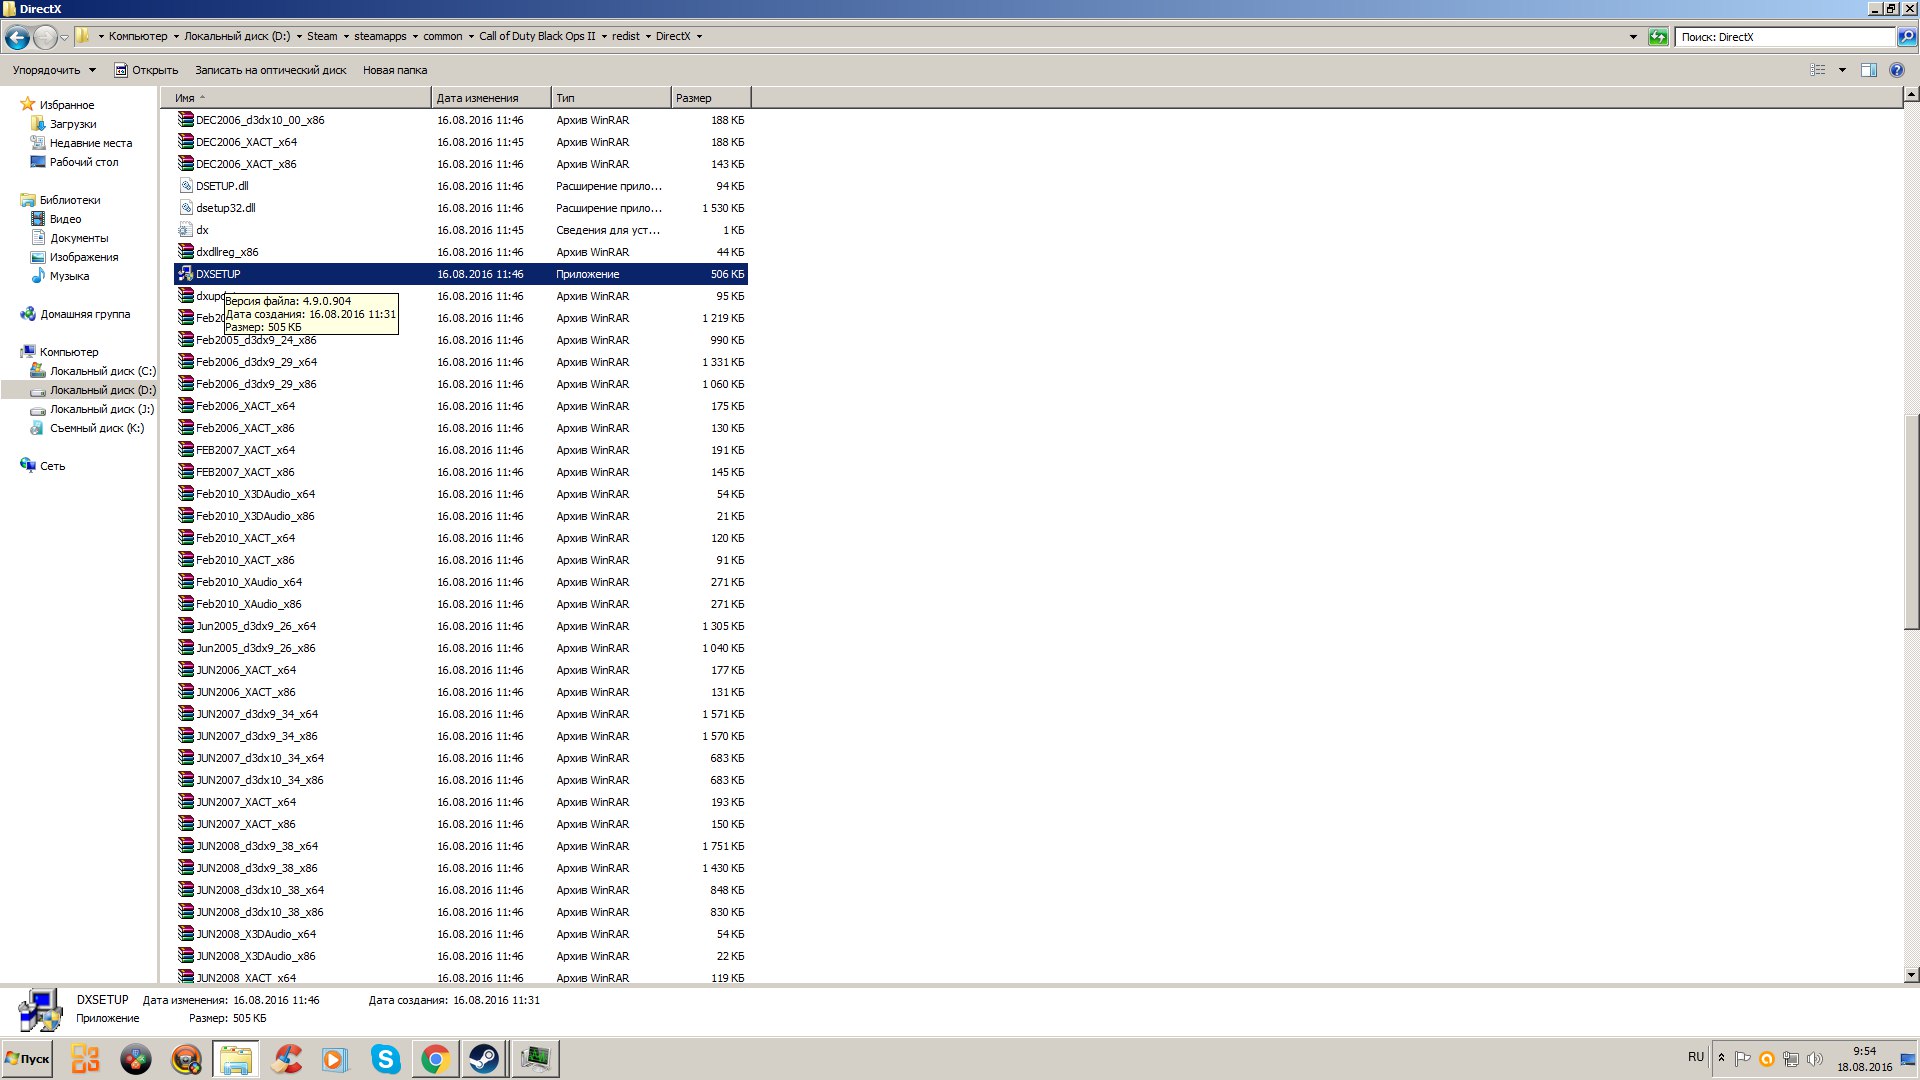Open Skype from the taskbar
The height and width of the screenshot is (1080, 1920).
[385, 1059]
